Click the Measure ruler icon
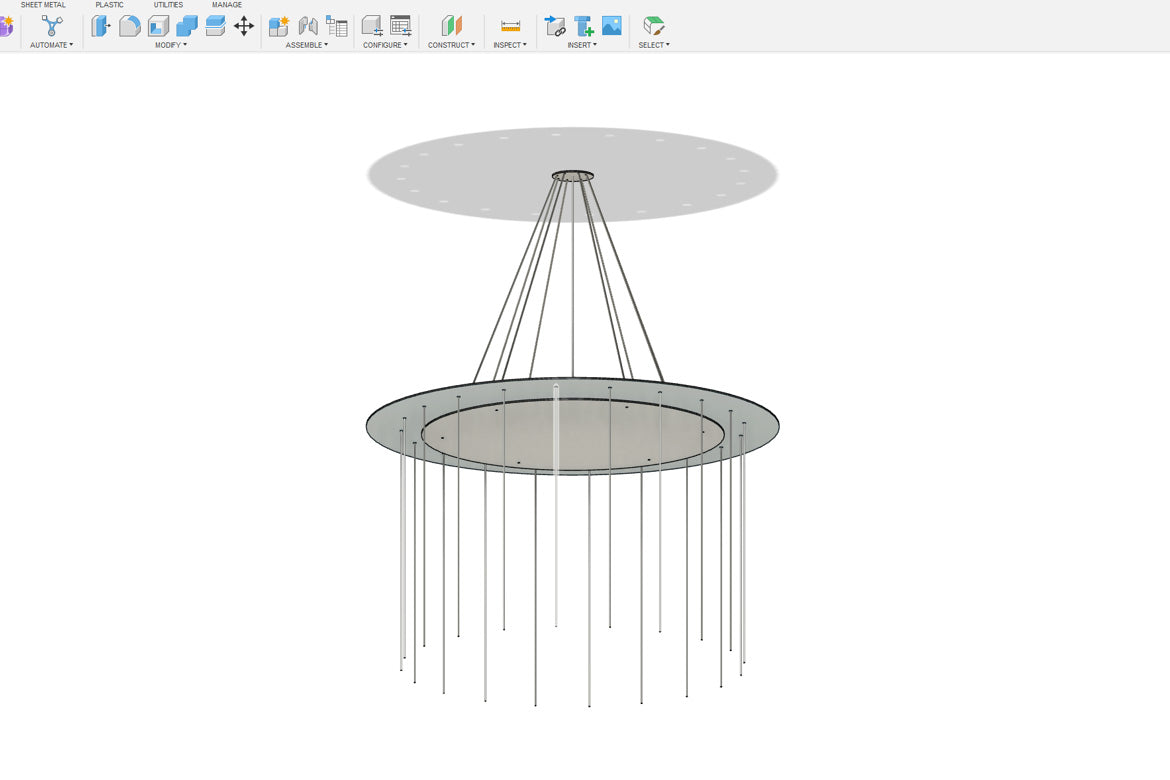The height and width of the screenshot is (780, 1170). 510,26
